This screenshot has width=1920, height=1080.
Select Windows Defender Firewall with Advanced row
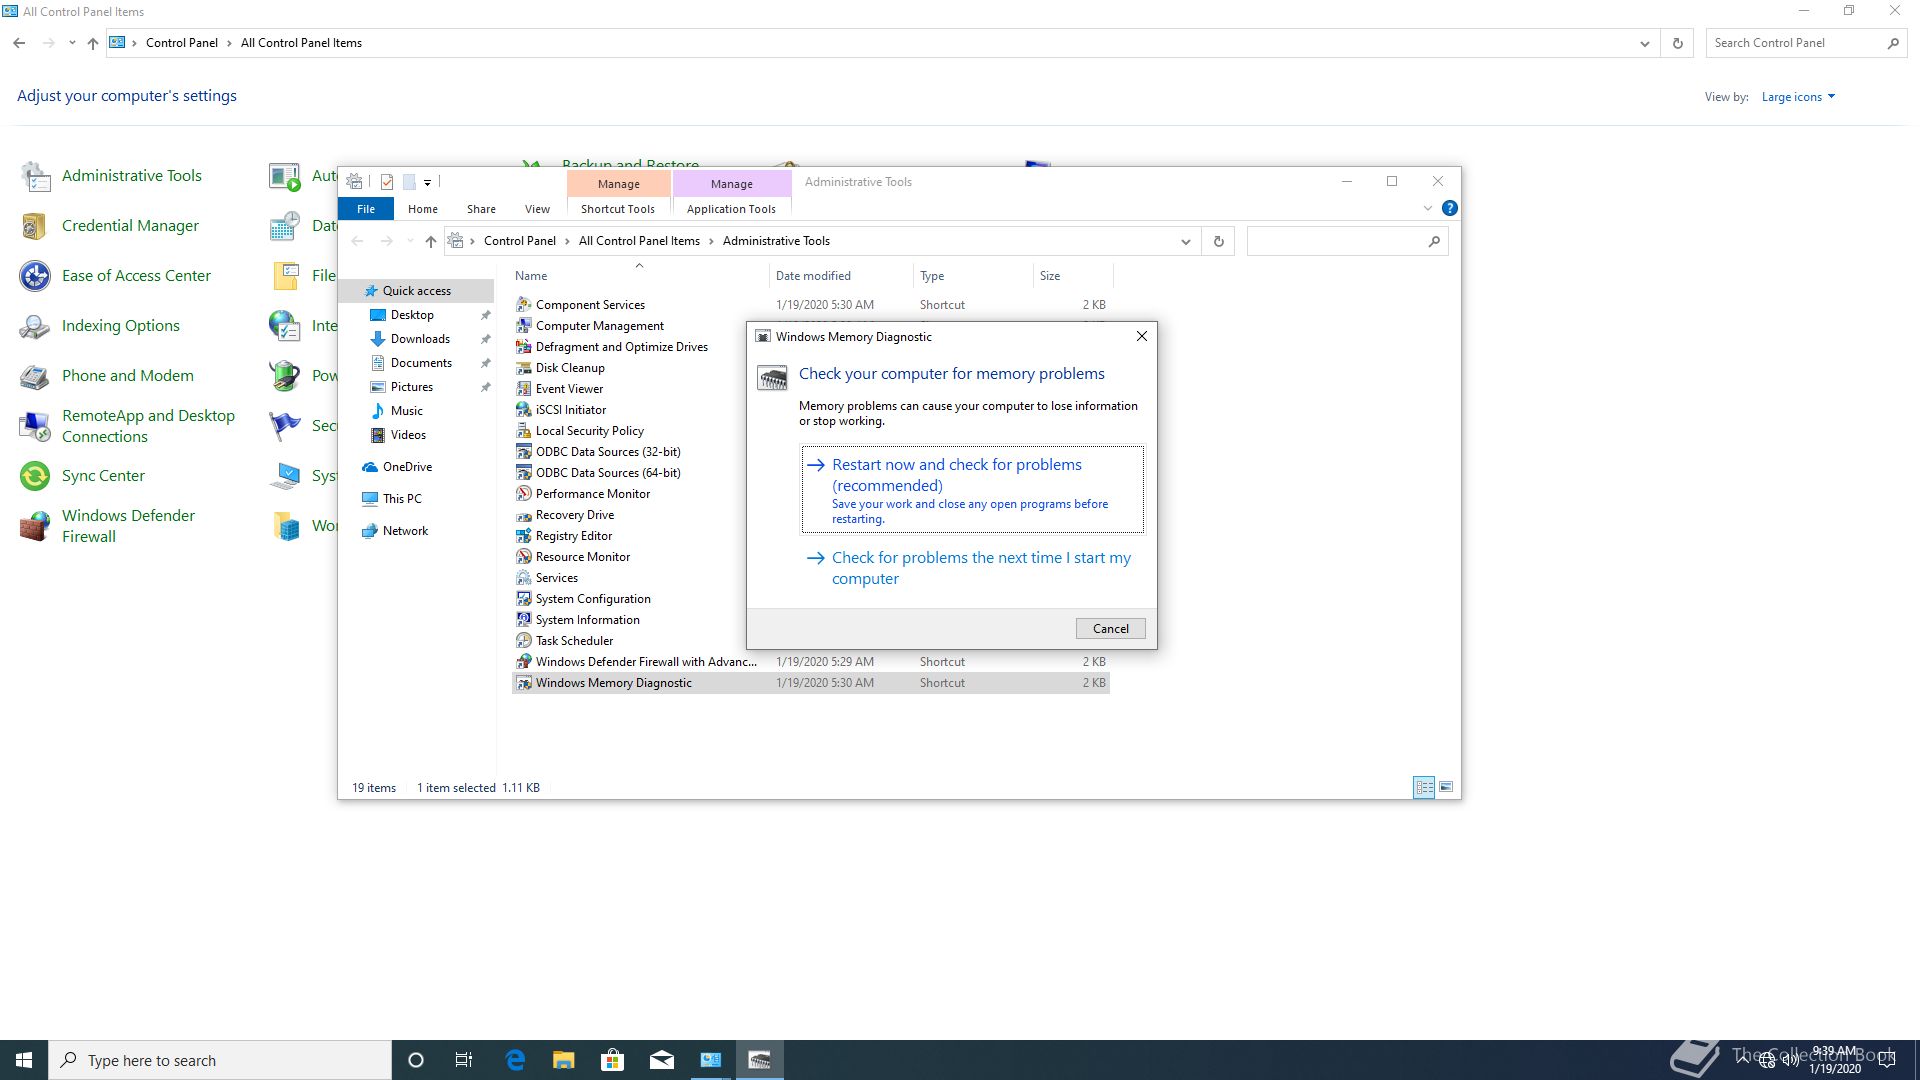[x=810, y=661]
